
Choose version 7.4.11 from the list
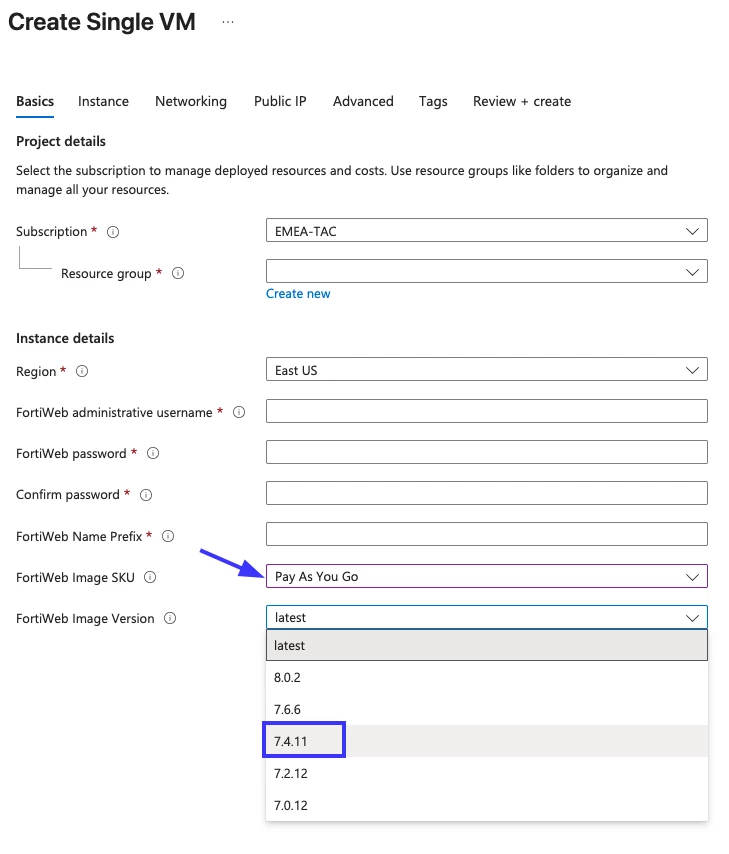(x=487, y=741)
